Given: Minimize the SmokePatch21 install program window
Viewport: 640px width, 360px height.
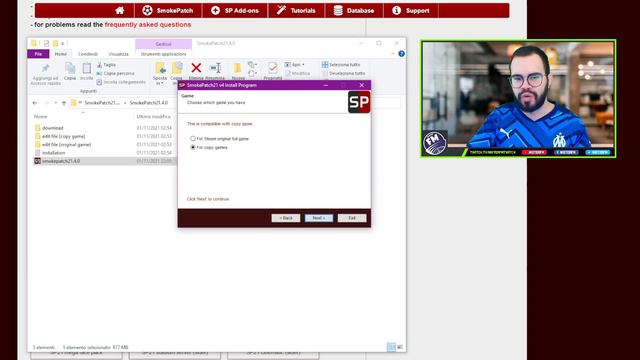Looking at the screenshot, I should pos(326,85).
